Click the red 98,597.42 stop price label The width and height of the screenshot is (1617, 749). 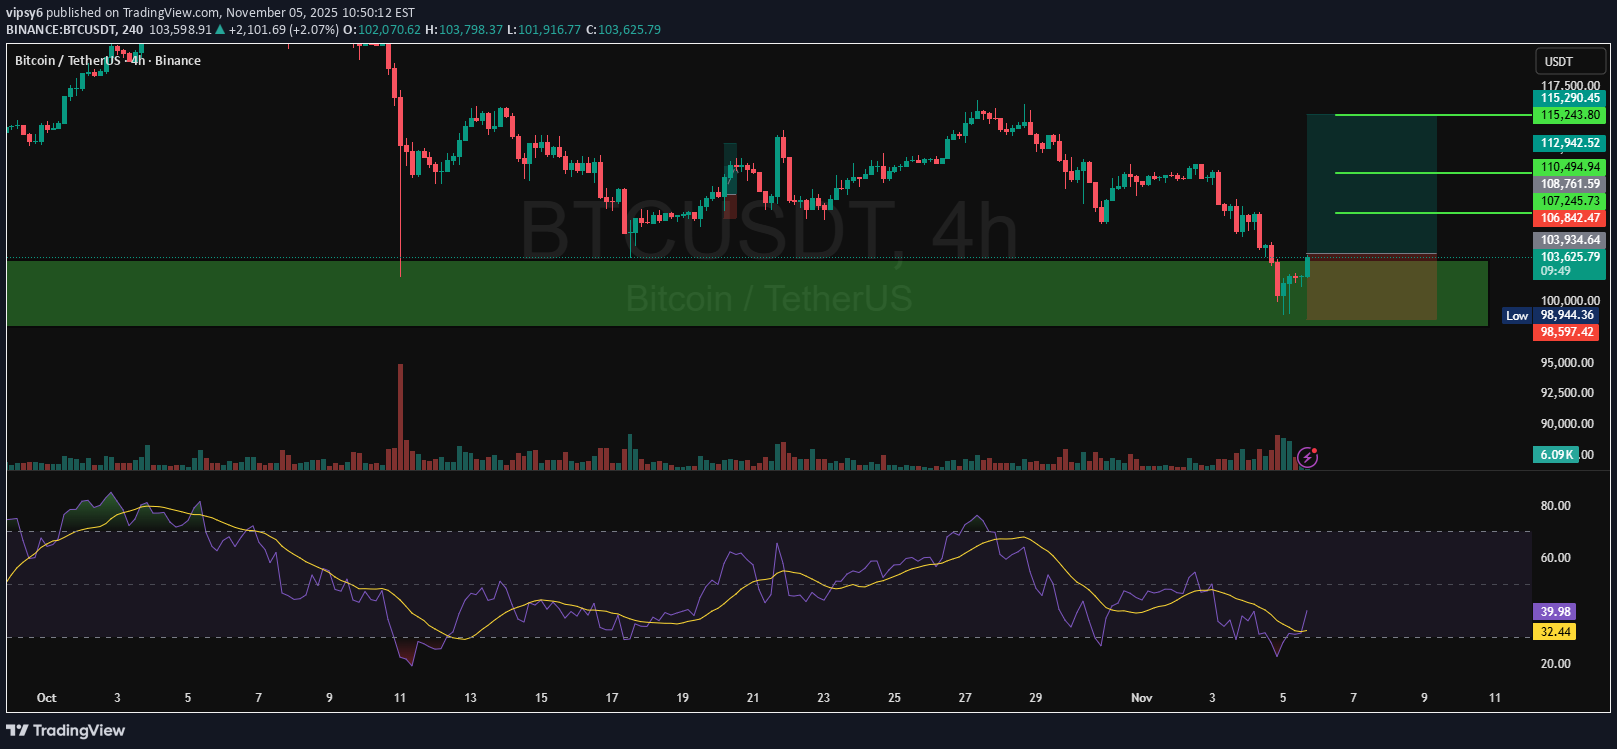click(1567, 332)
